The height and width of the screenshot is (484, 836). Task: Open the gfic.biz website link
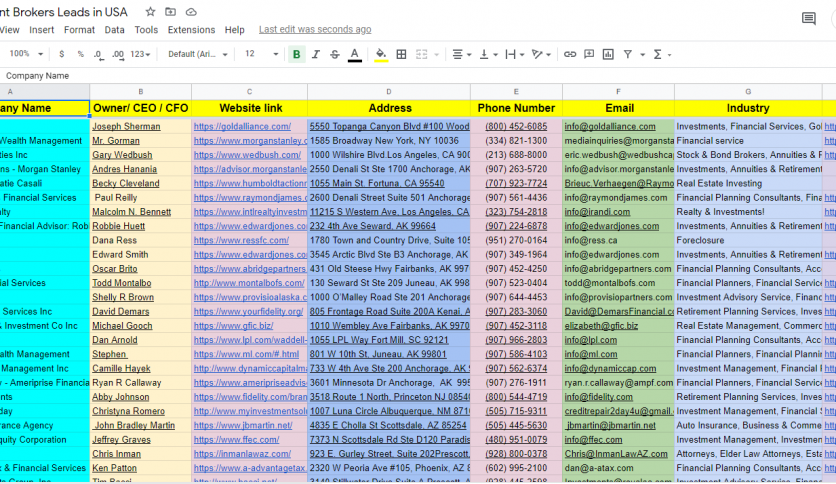[234, 326]
